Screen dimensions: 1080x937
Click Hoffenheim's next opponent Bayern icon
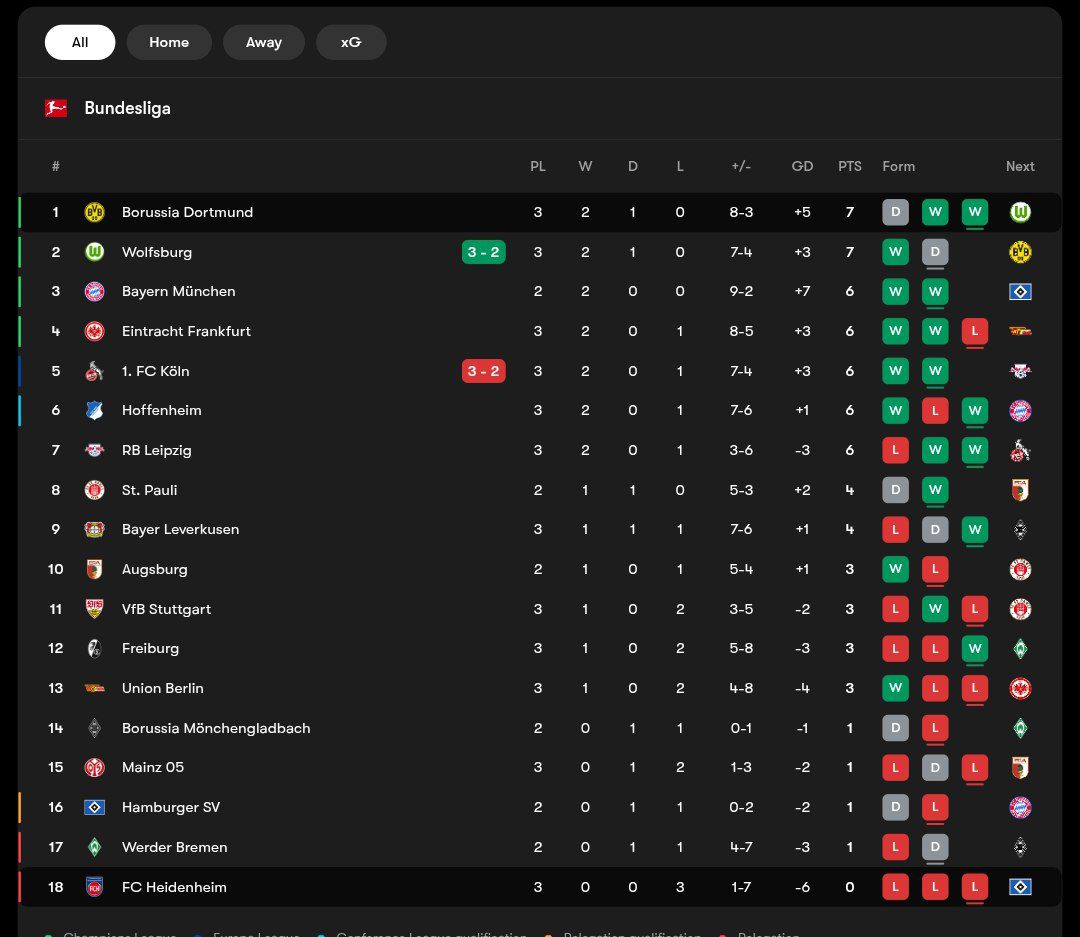[1020, 411]
